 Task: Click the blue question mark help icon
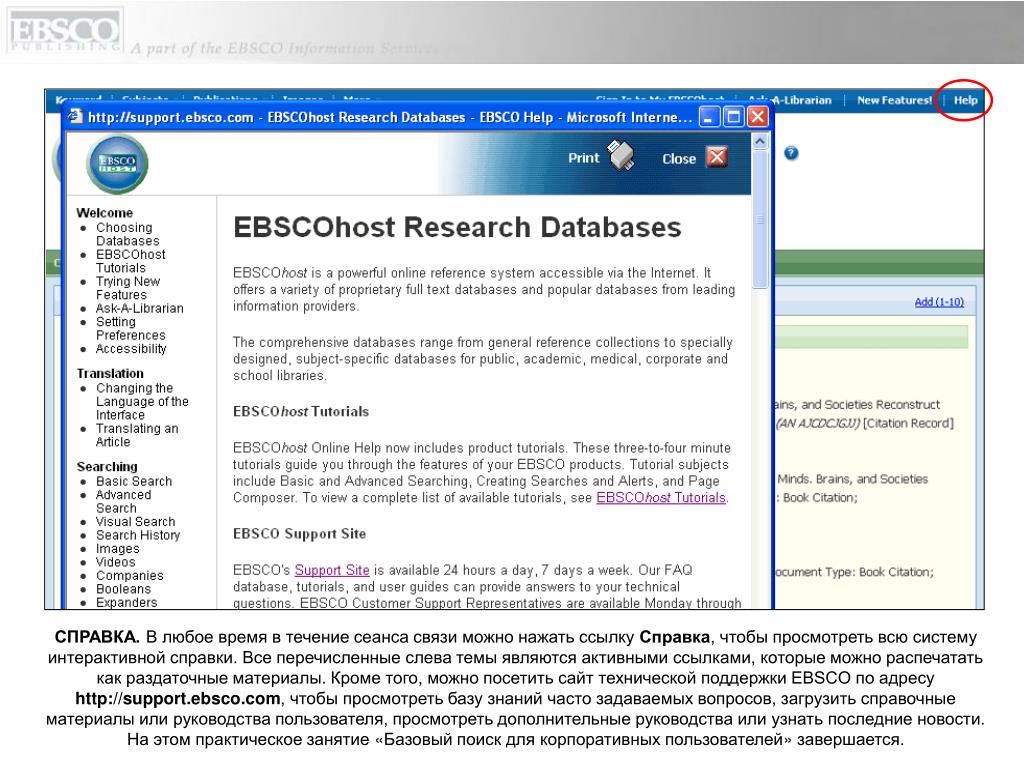(x=791, y=153)
